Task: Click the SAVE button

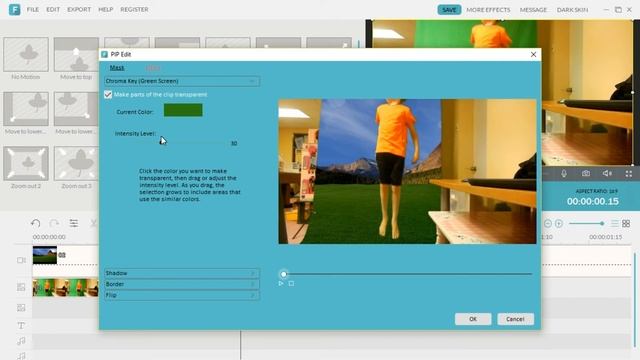Action: click(x=449, y=10)
